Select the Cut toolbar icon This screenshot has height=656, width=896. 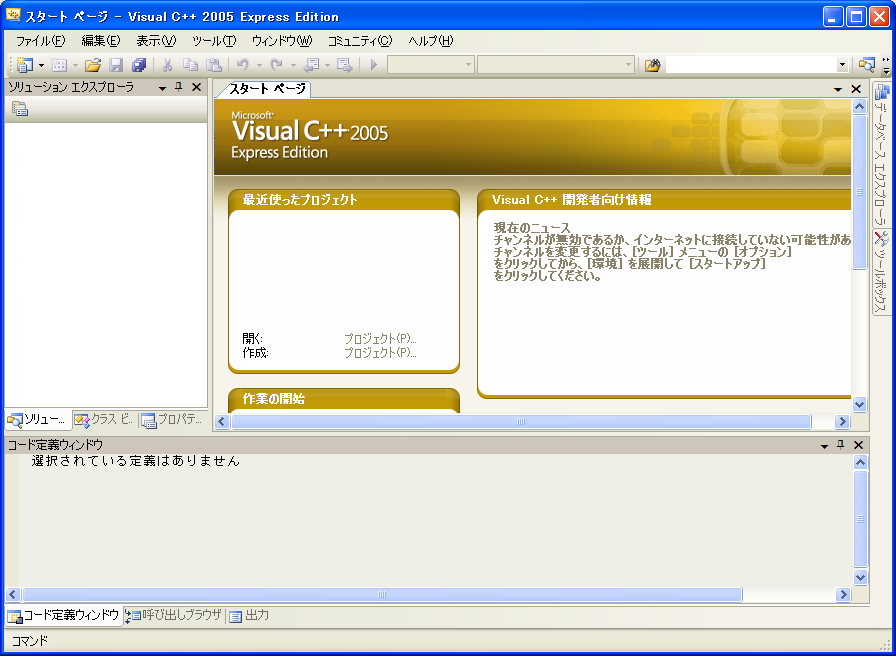pyautogui.click(x=167, y=64)
